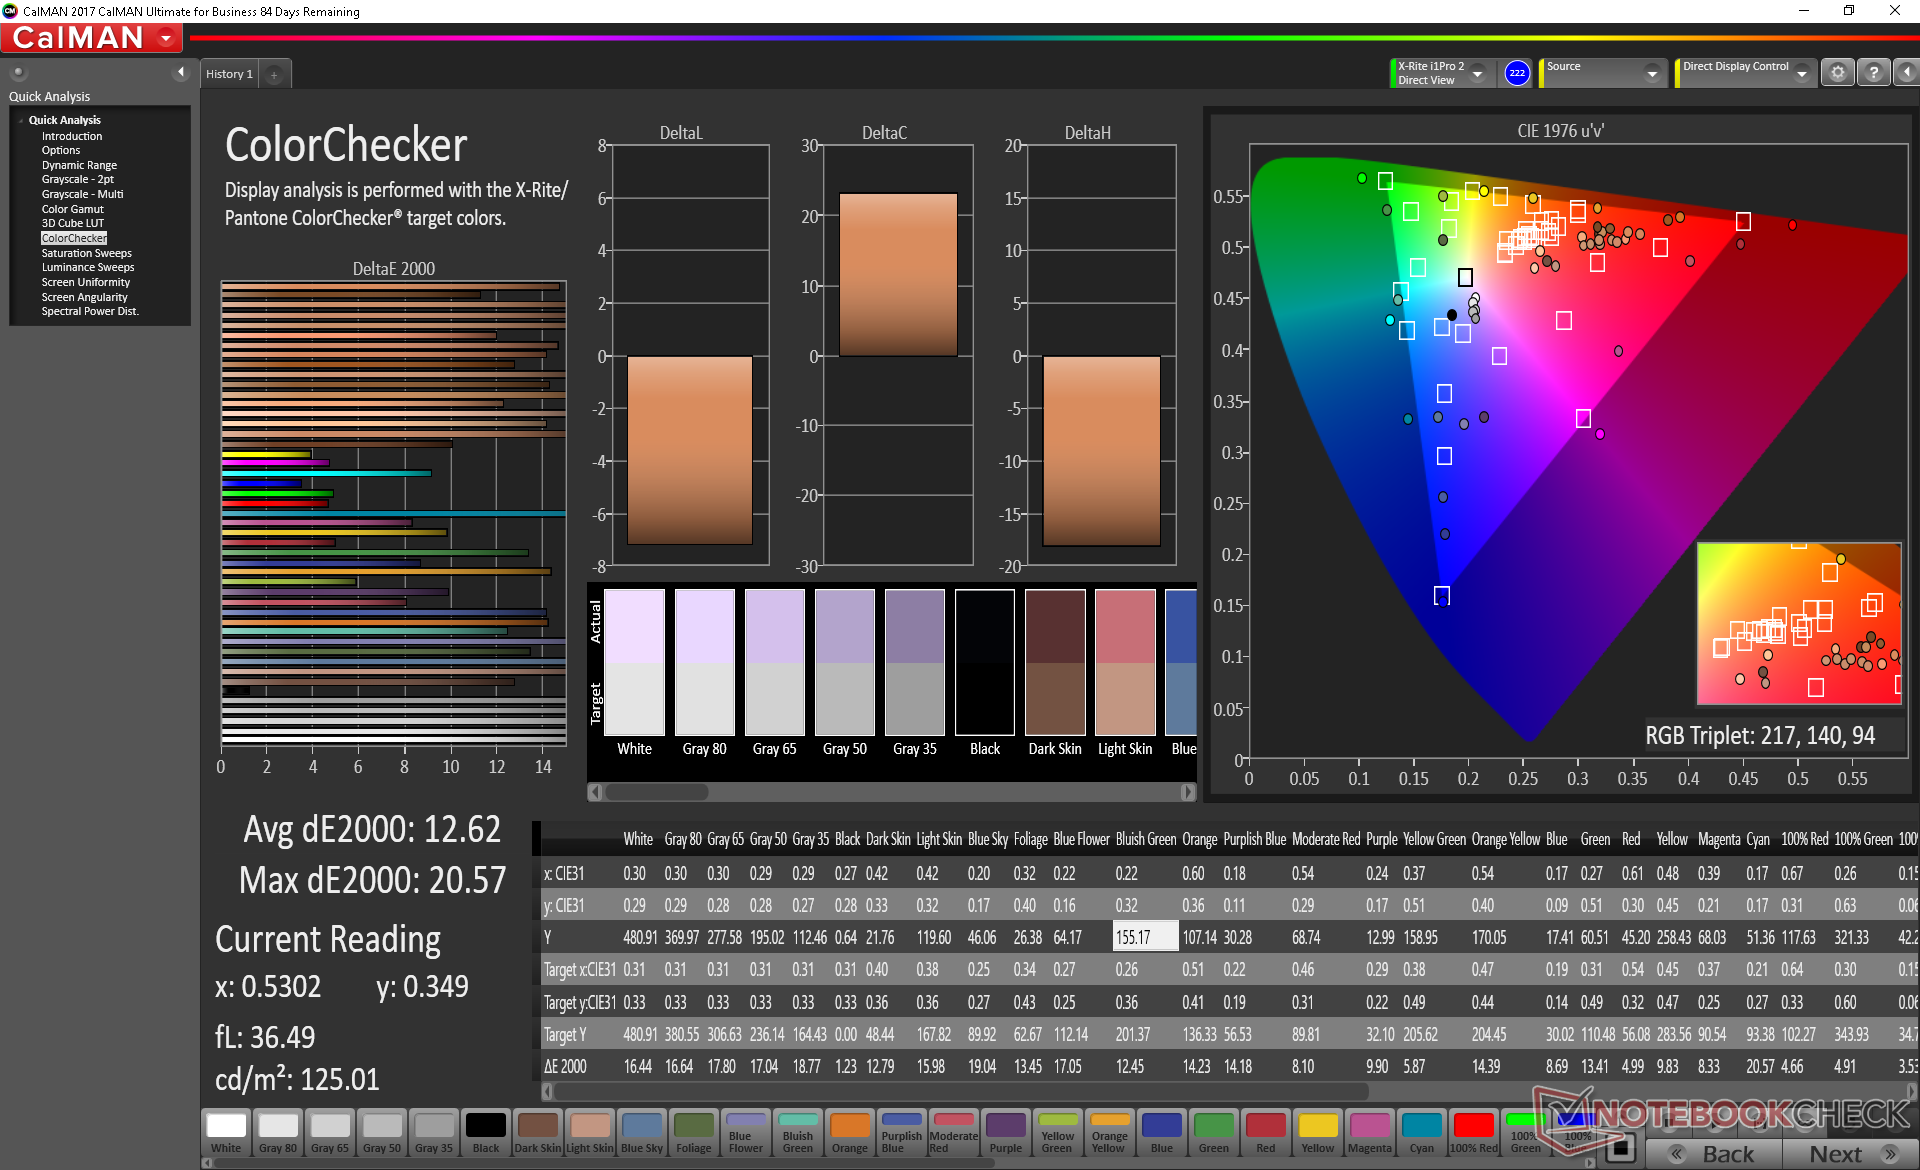The image size is (1920, 1170).
Task: Switch to the History 1 tab
Action: pyautogui.click(x=229, y=74)
